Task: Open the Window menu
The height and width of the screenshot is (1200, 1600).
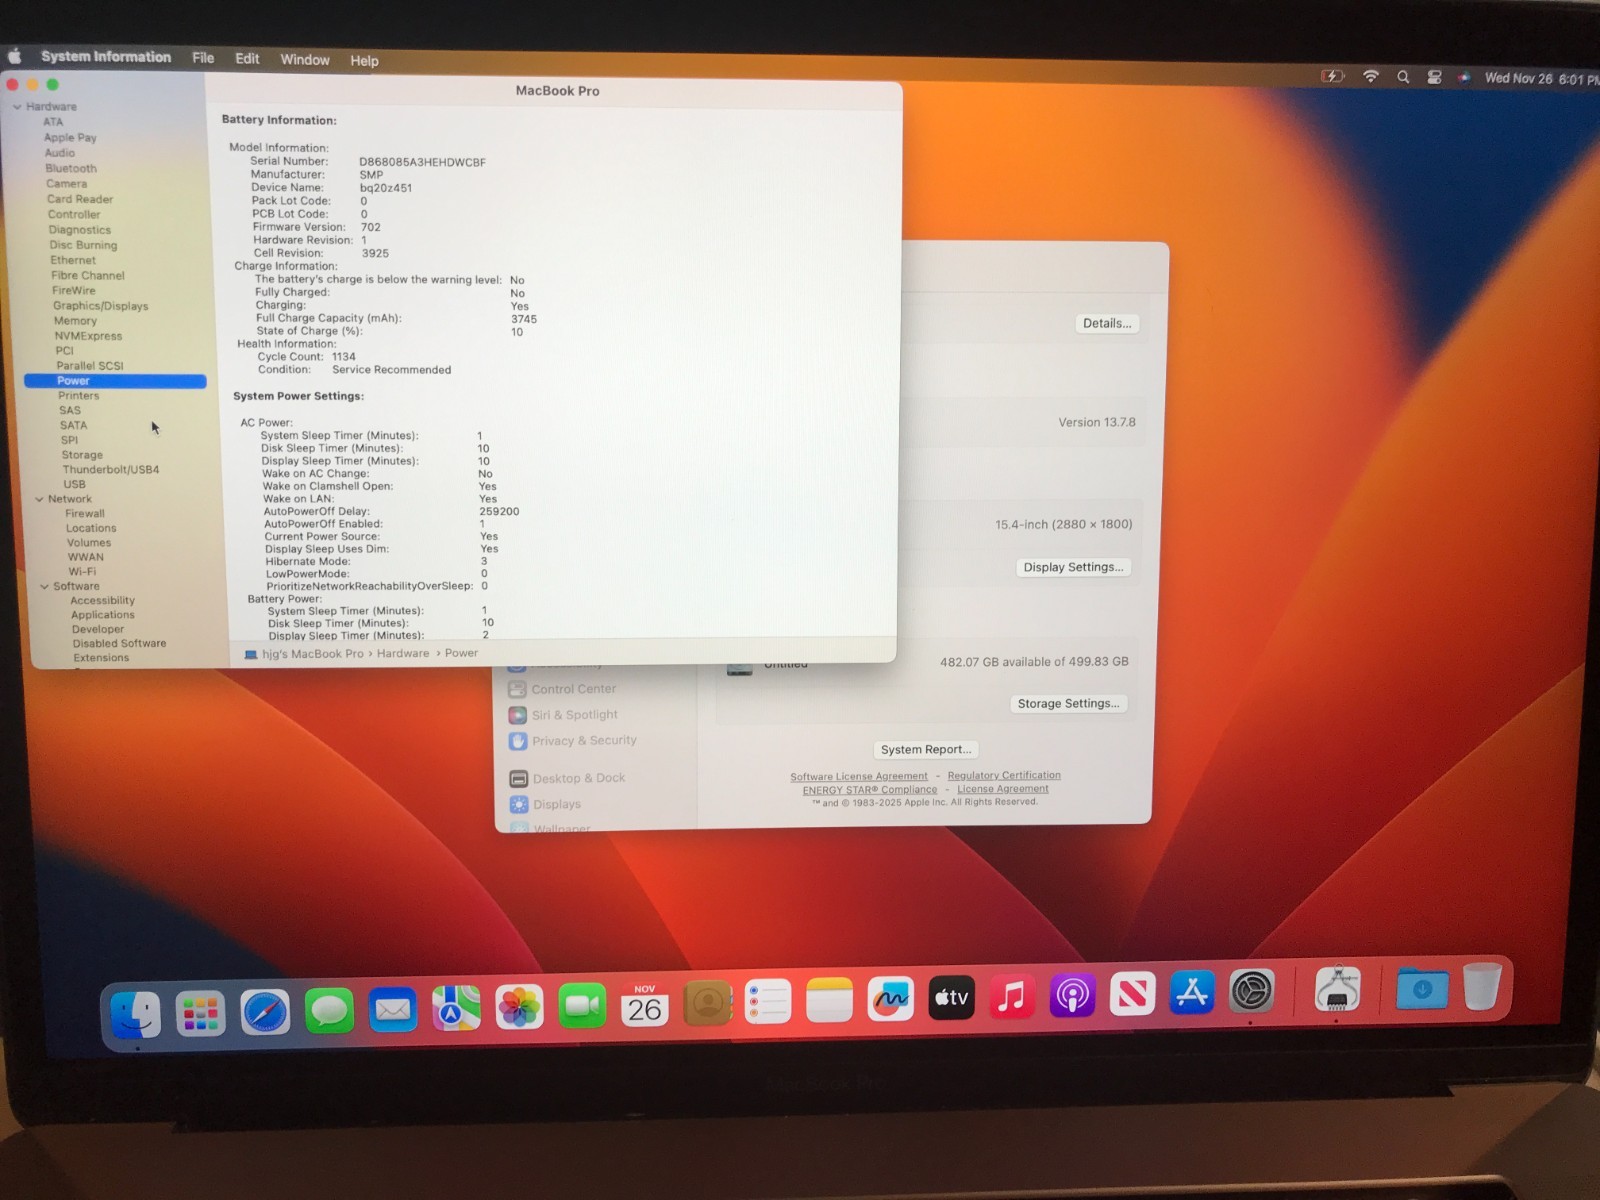Action: tap(305, 60)
